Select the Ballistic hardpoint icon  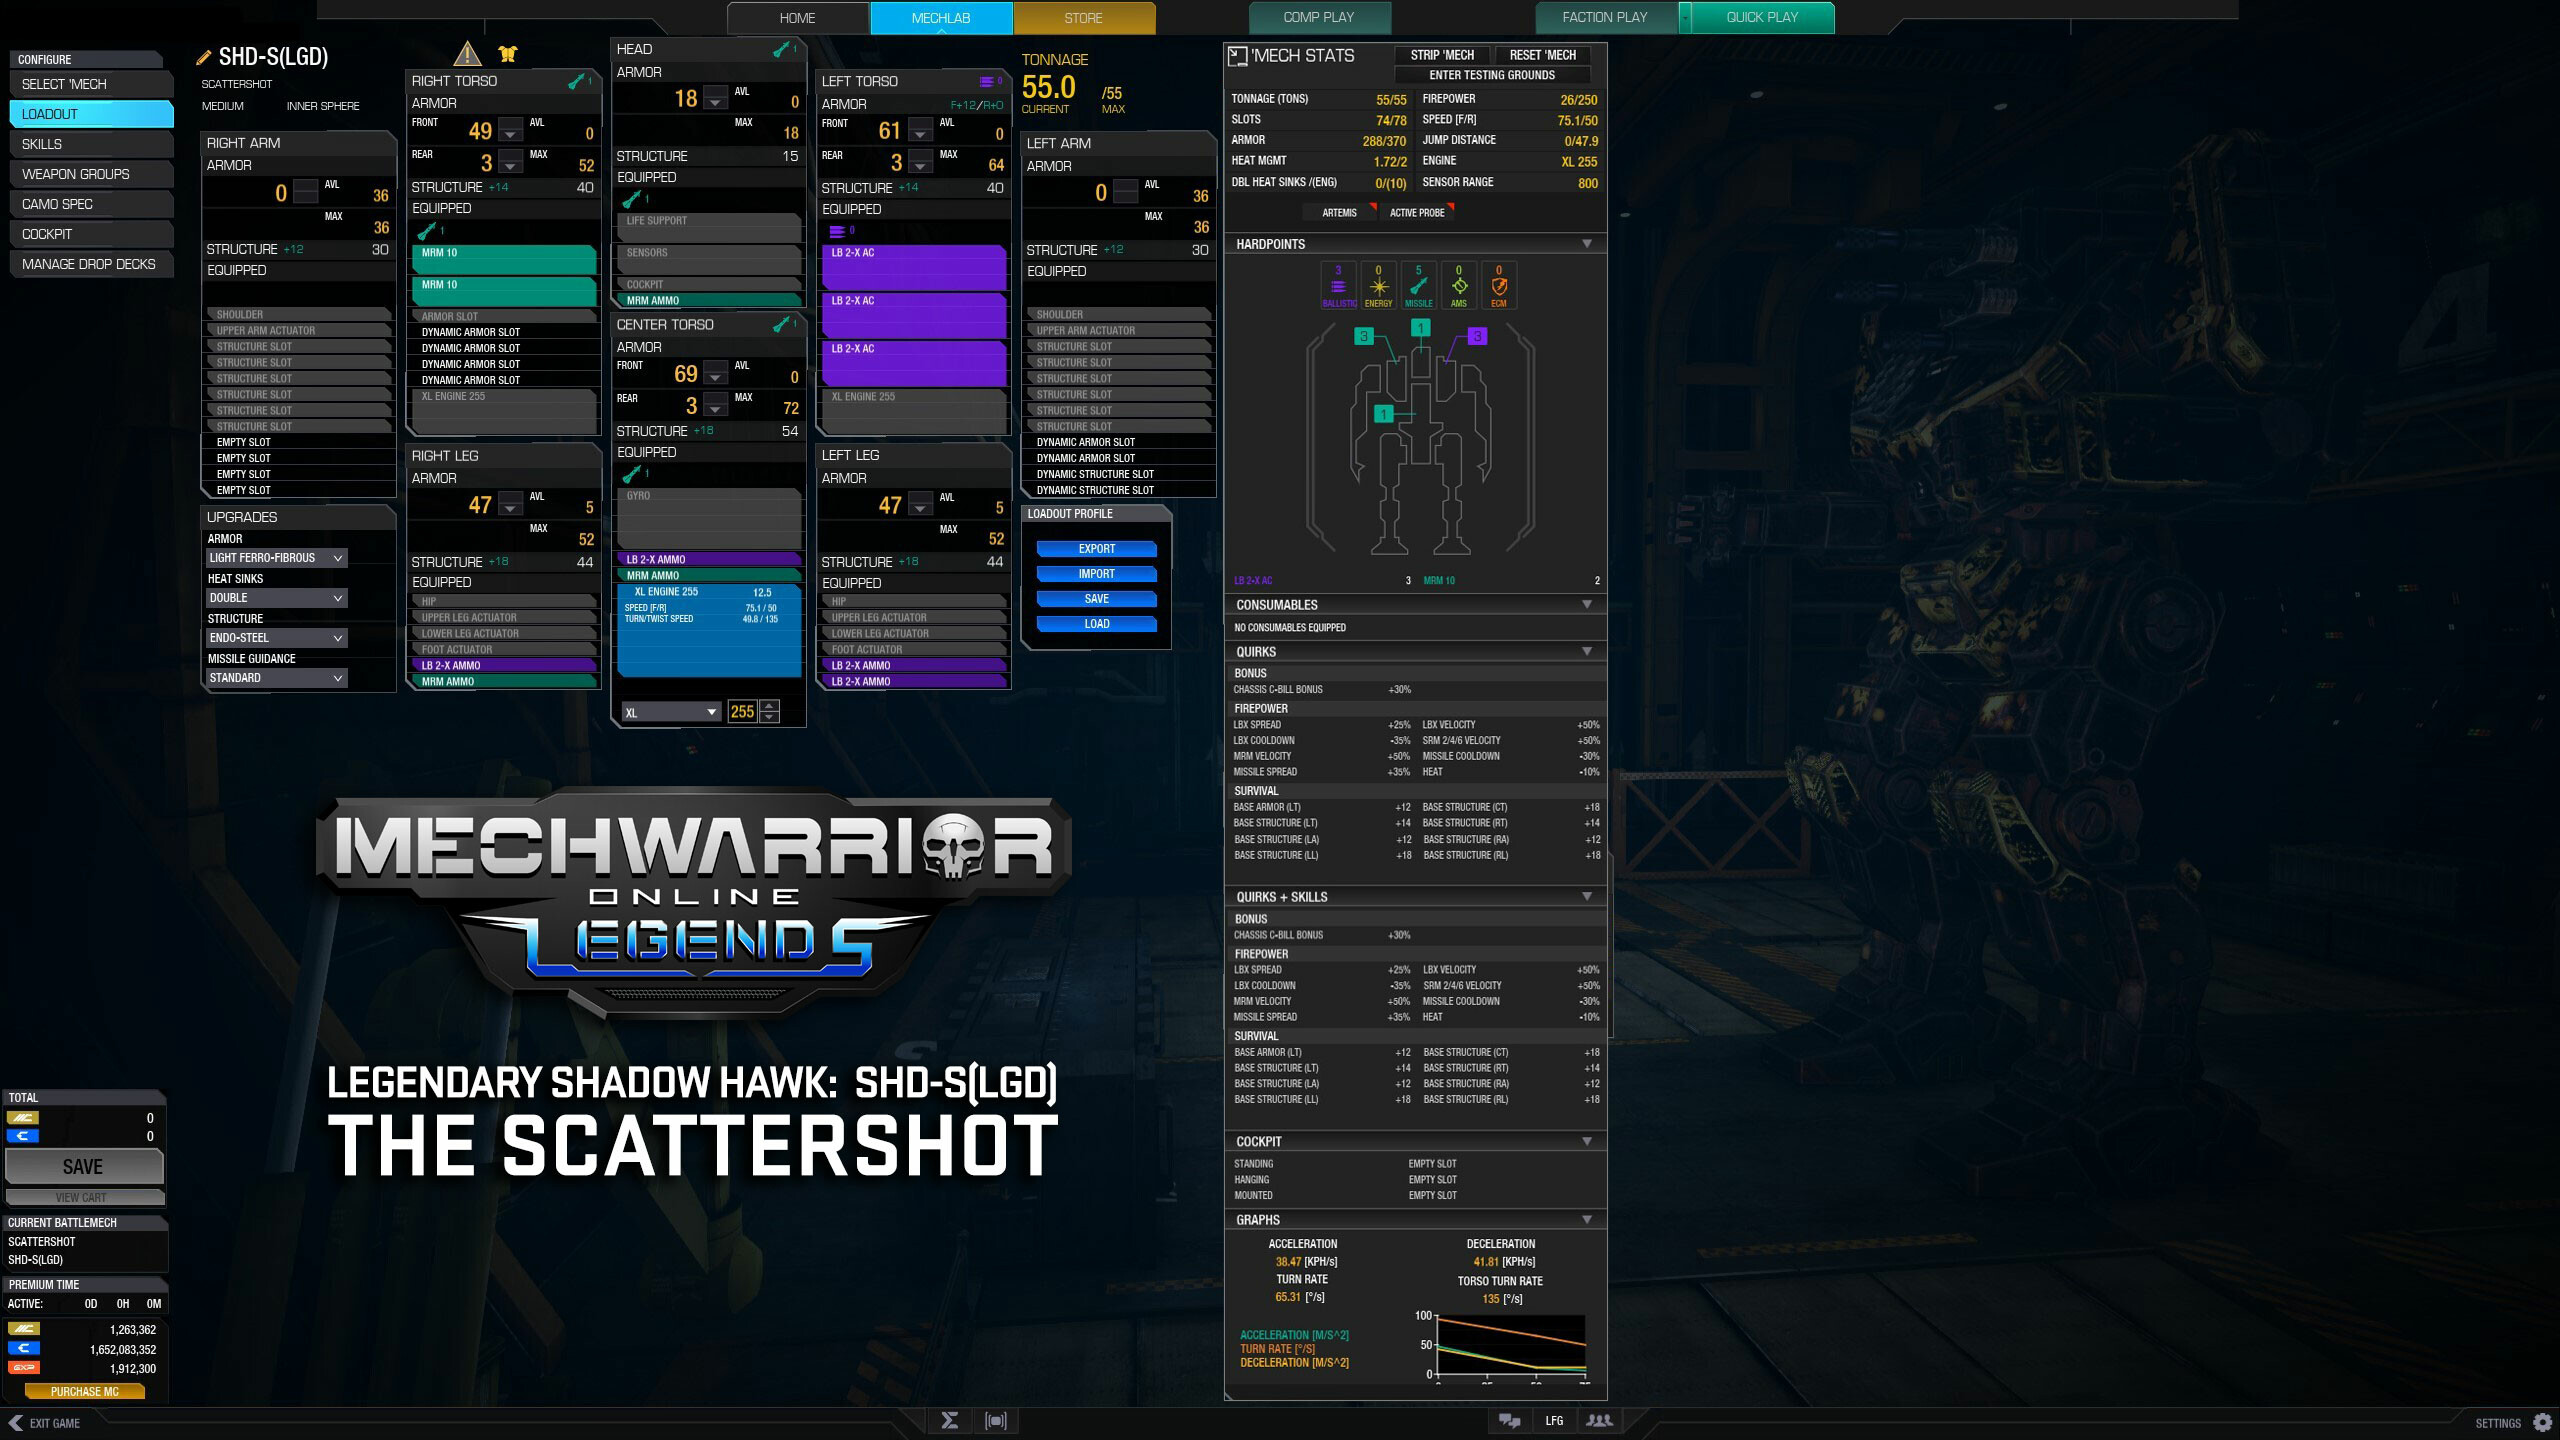click(1338, 285)
